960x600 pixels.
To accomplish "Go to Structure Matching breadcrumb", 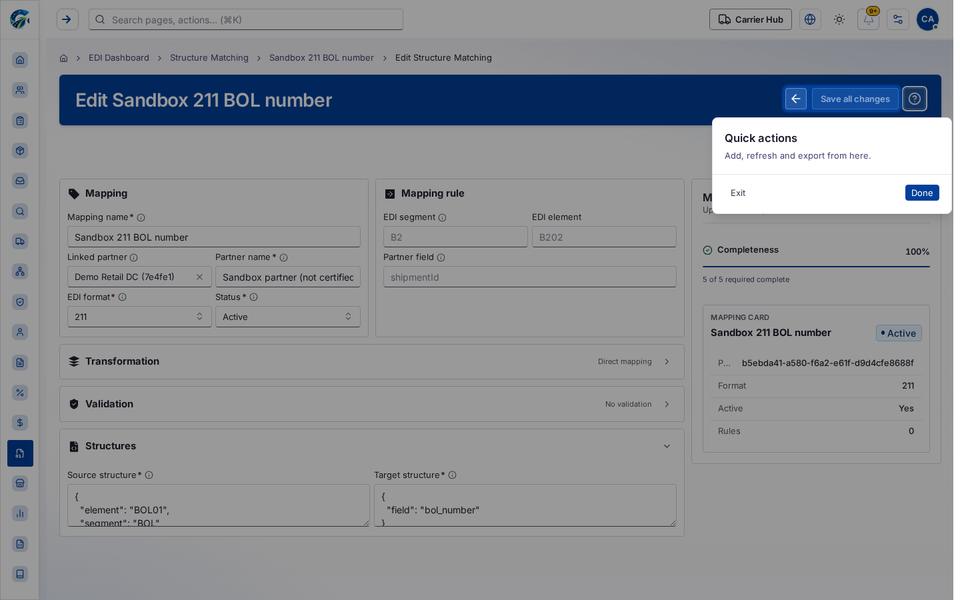I will tap(209, 58).
